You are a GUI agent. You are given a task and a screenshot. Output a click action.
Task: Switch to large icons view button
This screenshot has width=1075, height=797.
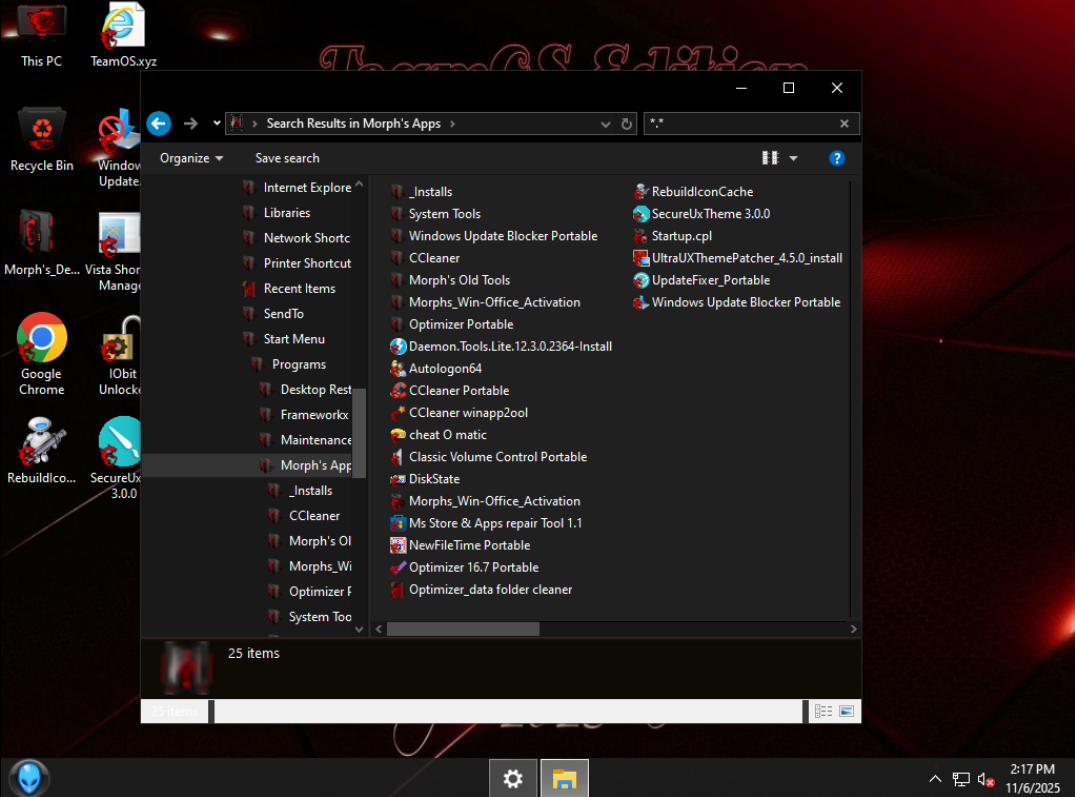tap(847, 711)
